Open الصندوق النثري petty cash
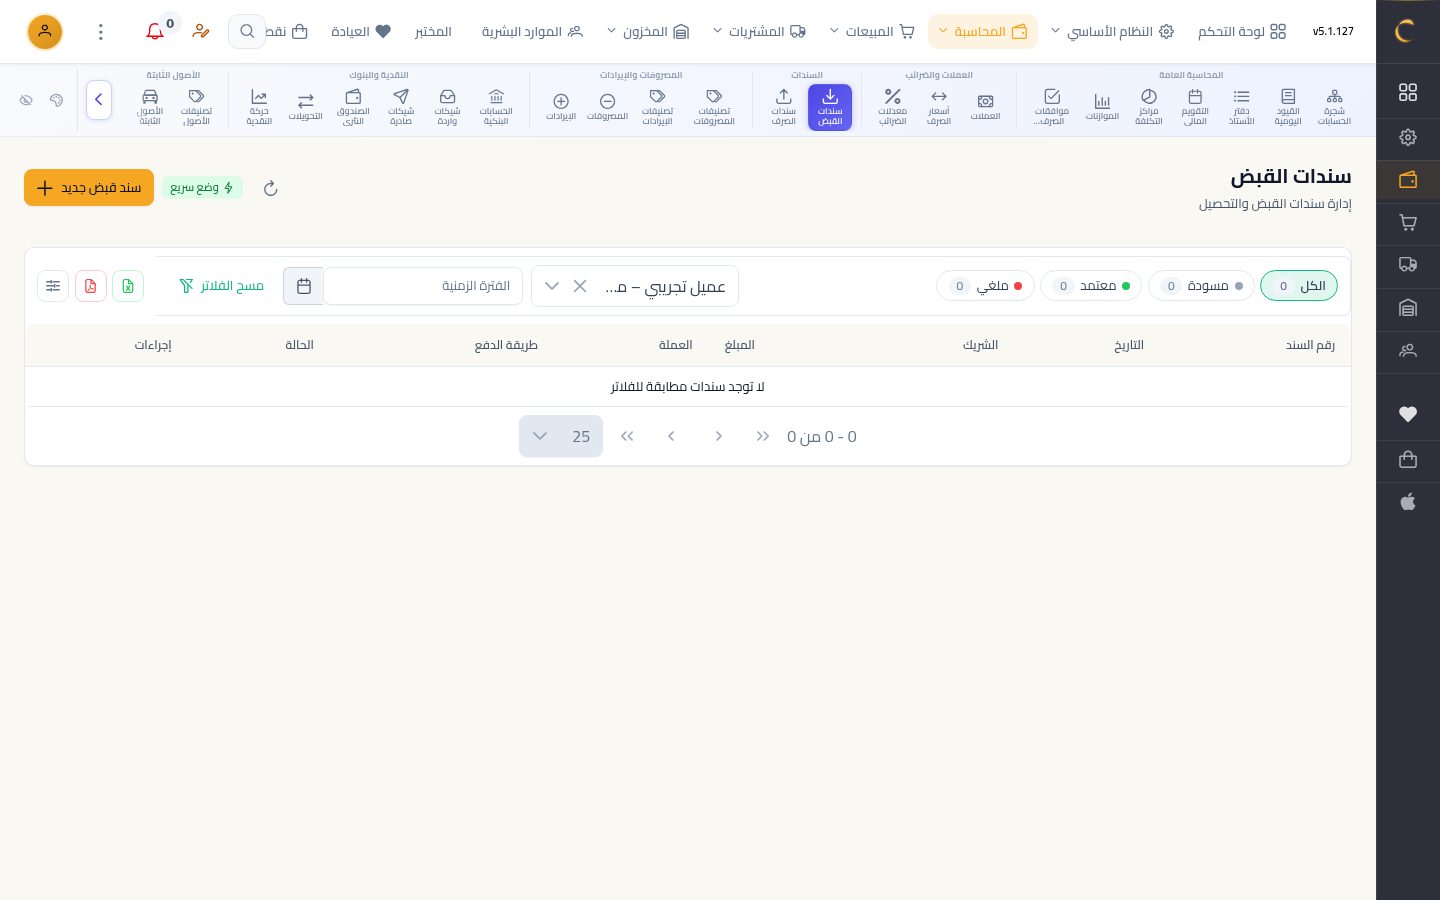The width and height of the screenshot is (1440, 900). click(353, 107)
